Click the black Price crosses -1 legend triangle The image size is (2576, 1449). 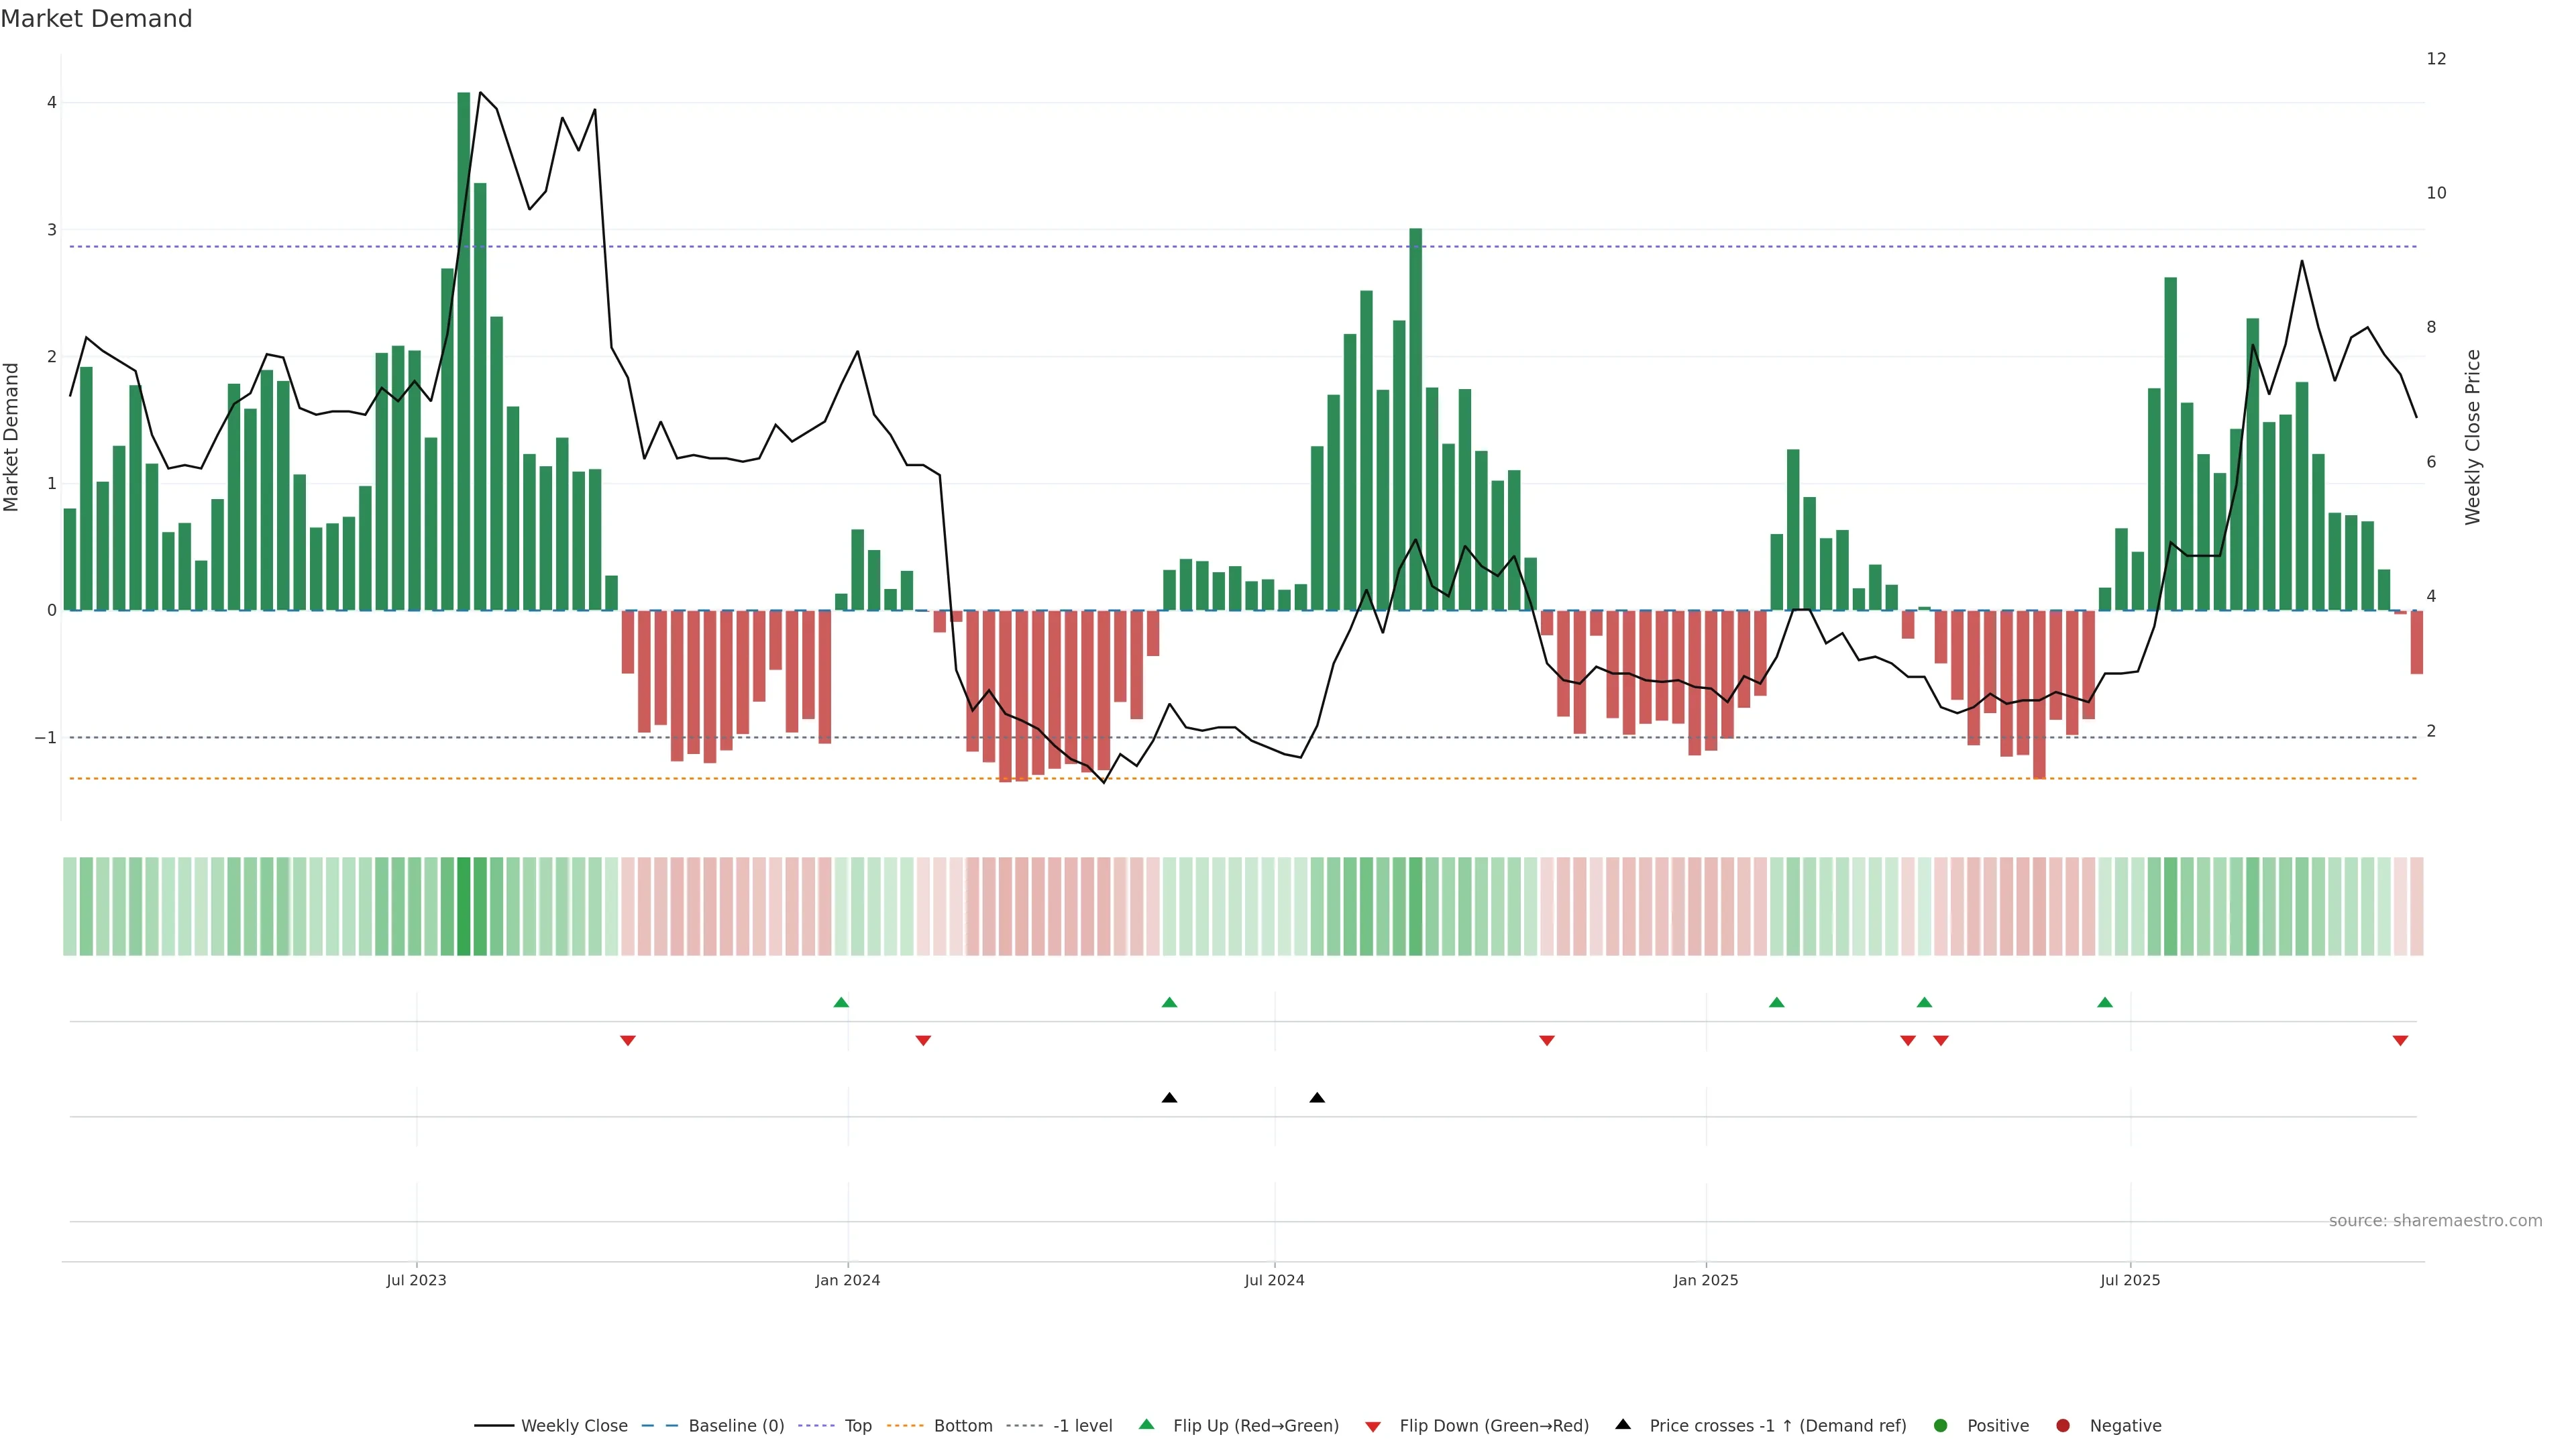tap(1622, 1424)
